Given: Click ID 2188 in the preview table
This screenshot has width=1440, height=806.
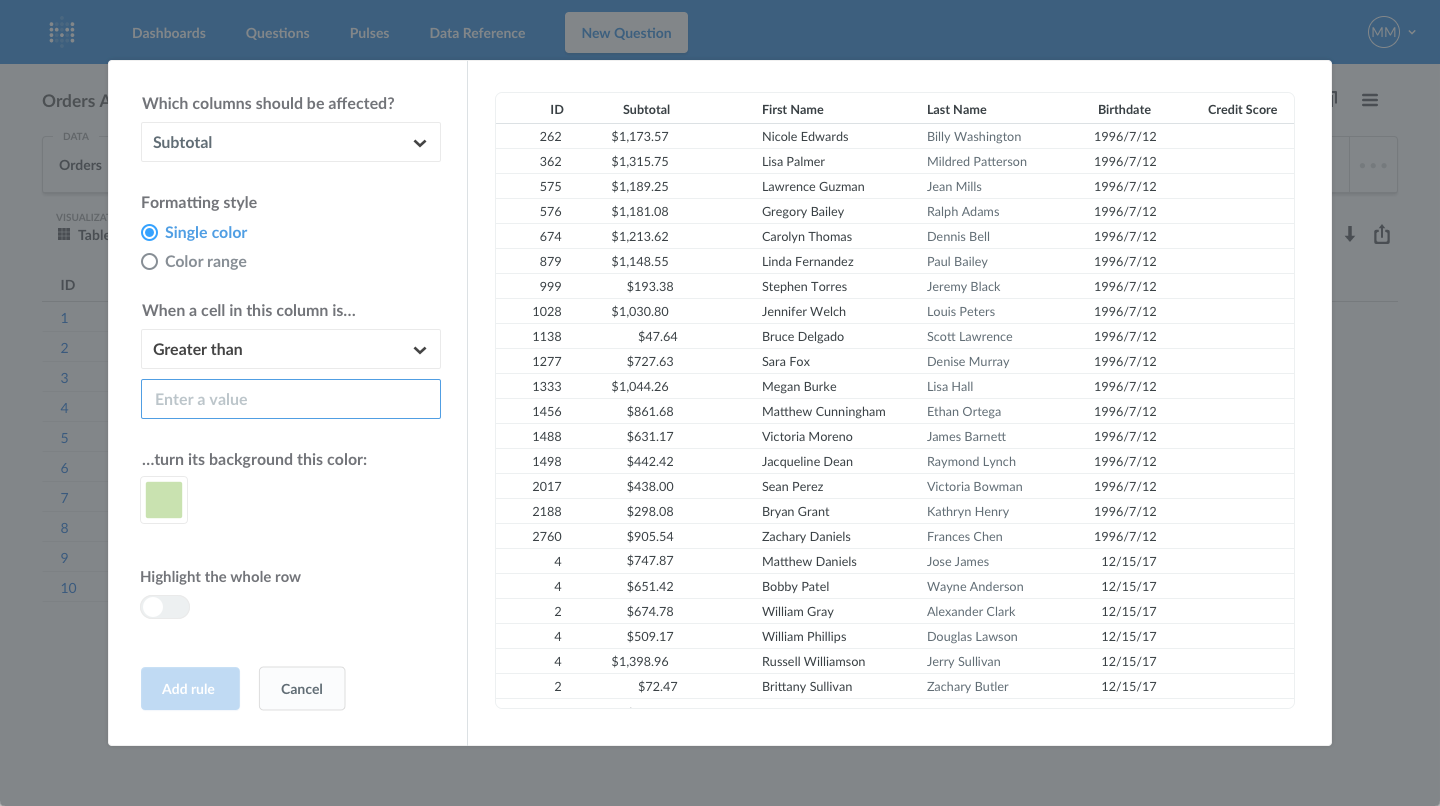Looking at the screenshot, I should [x=547, y=511].
